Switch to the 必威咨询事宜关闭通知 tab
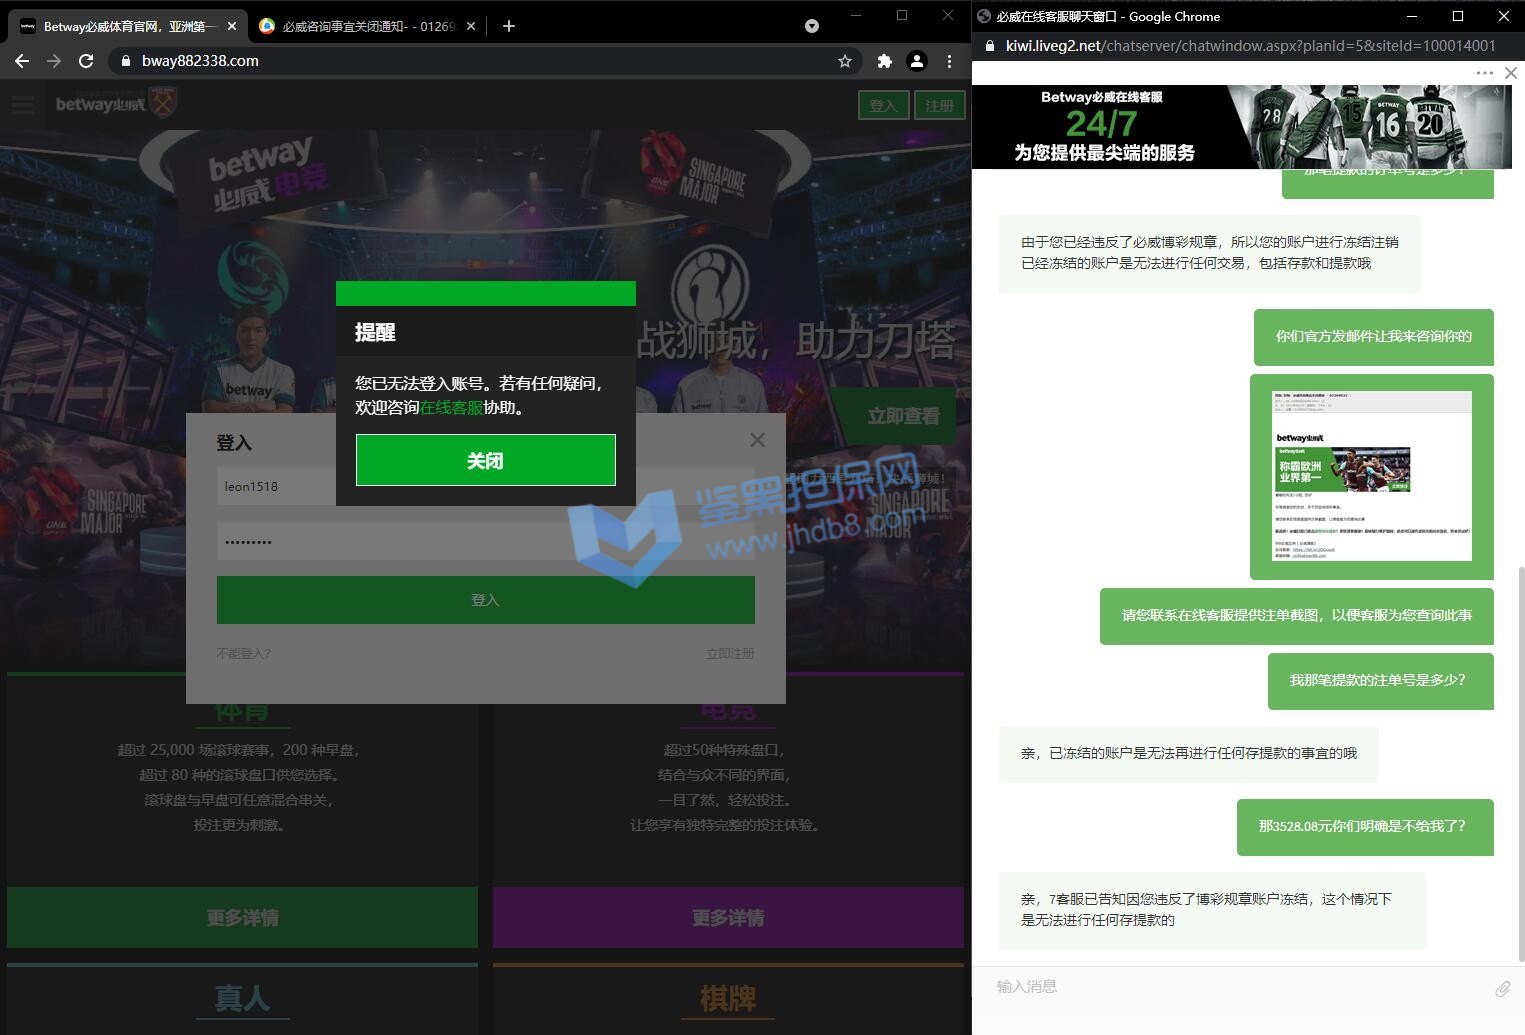 367,26
